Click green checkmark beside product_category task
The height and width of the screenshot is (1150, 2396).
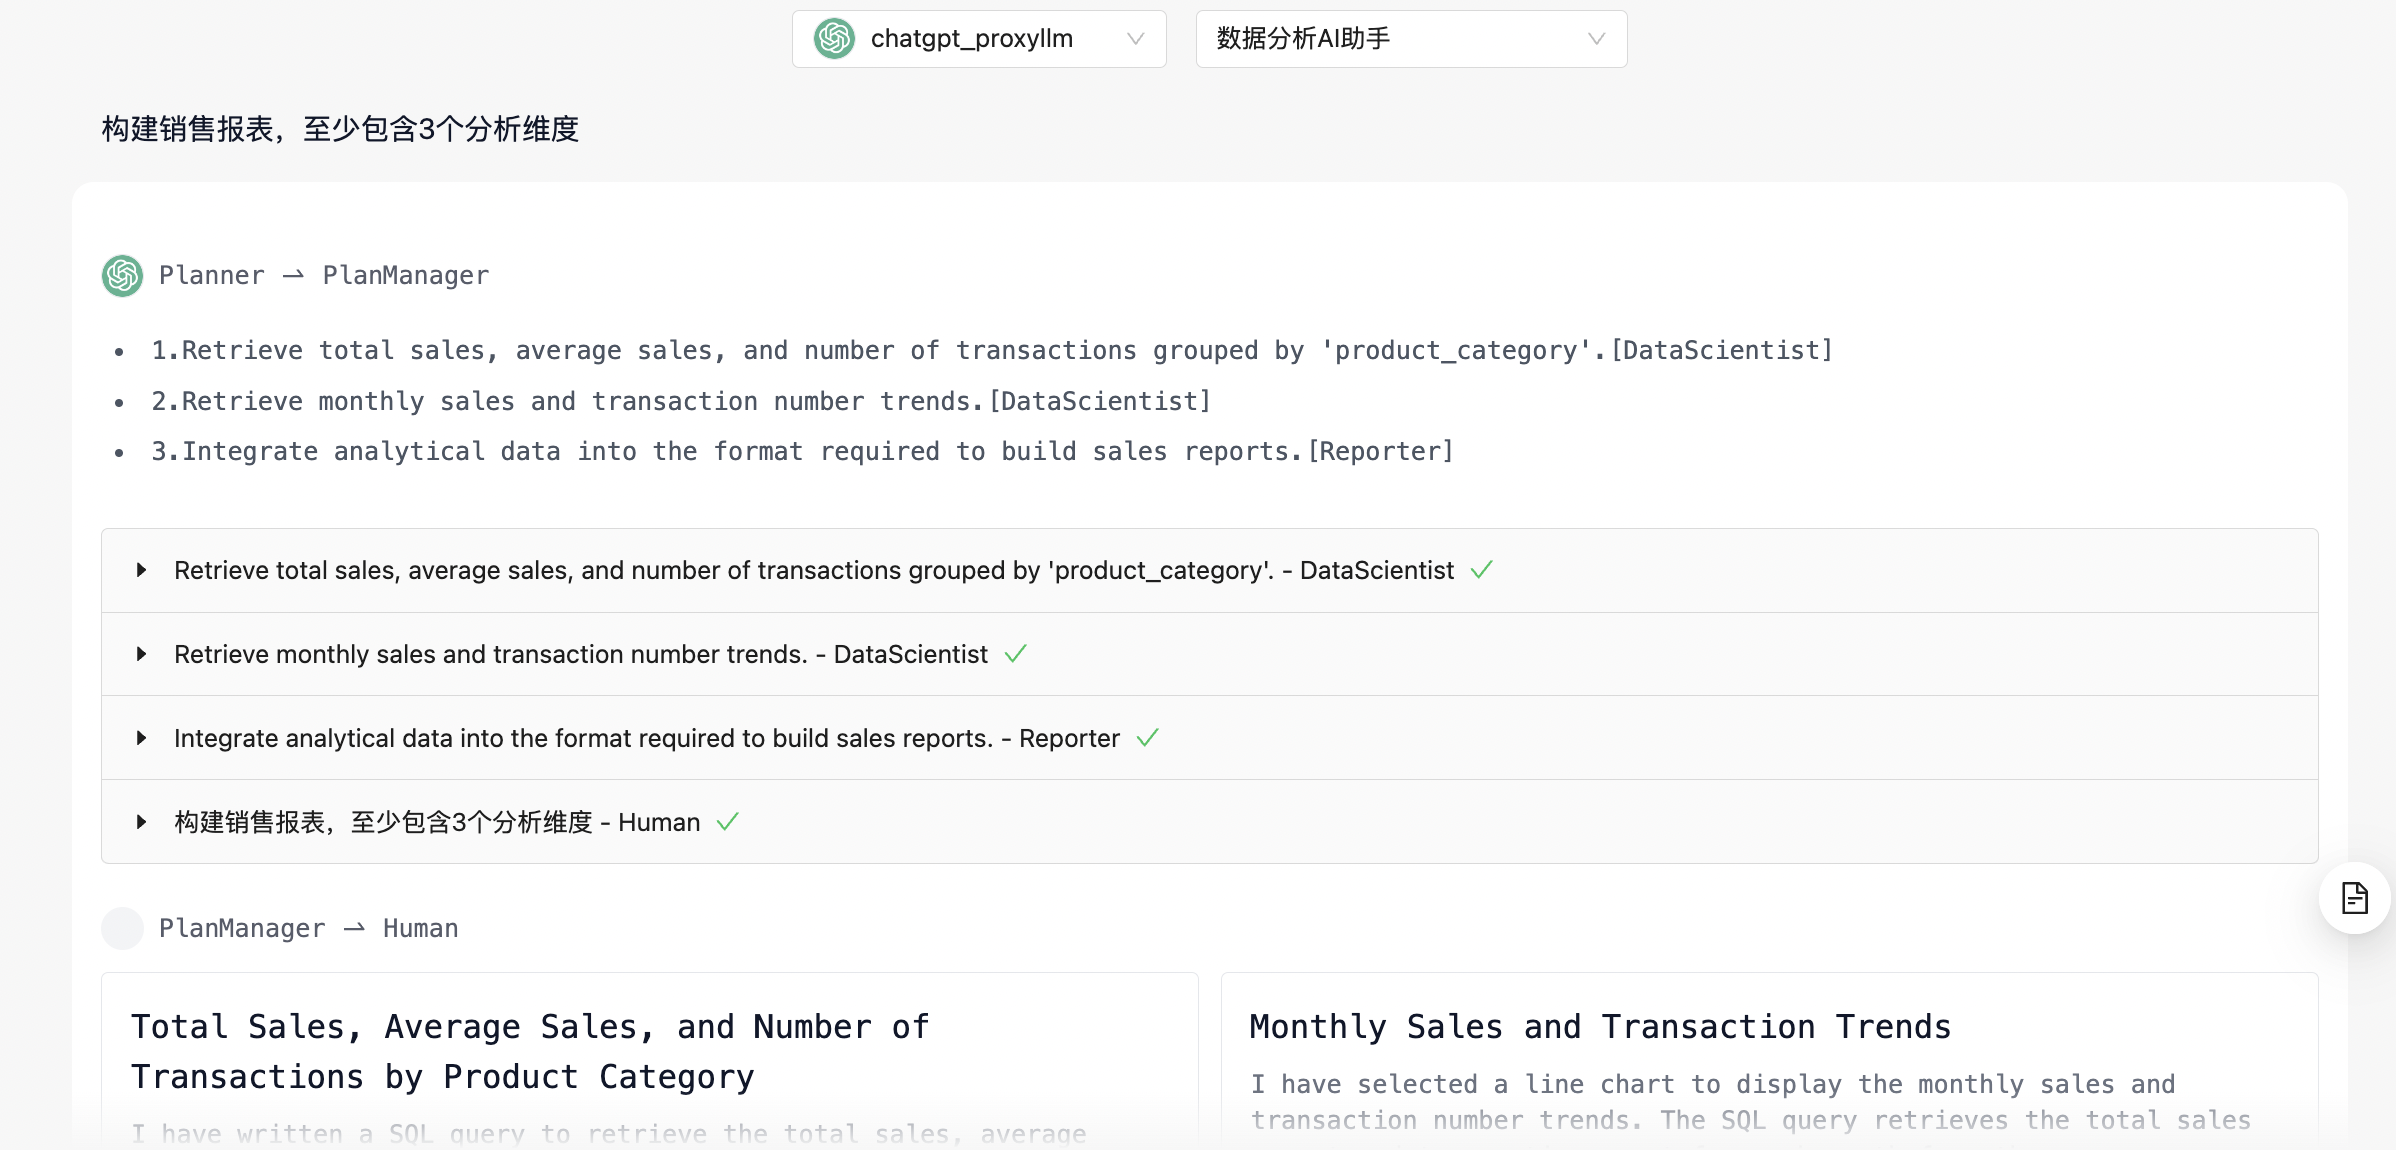[x=1482, y=570]
